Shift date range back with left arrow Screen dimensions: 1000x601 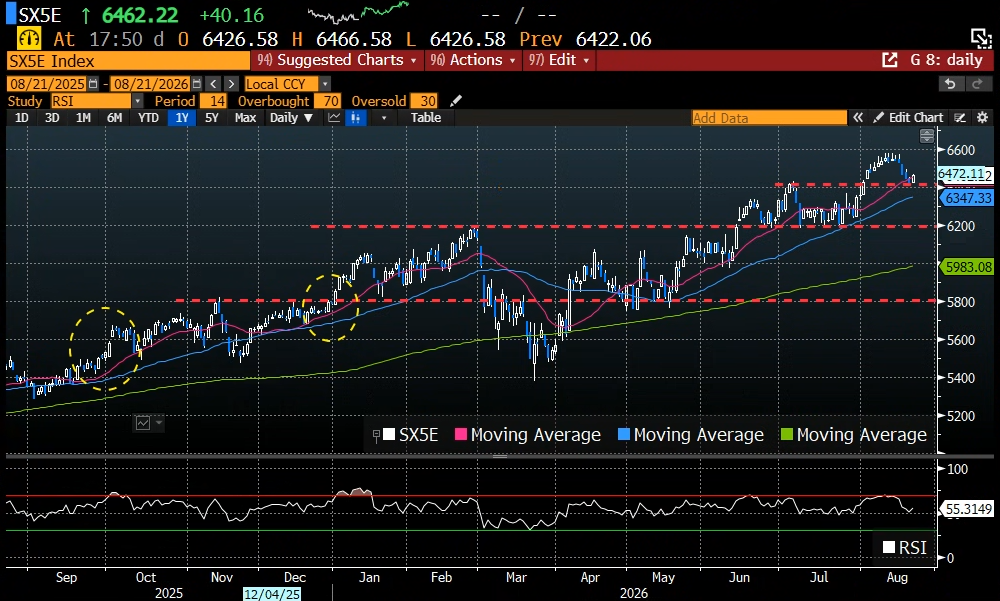214,84
